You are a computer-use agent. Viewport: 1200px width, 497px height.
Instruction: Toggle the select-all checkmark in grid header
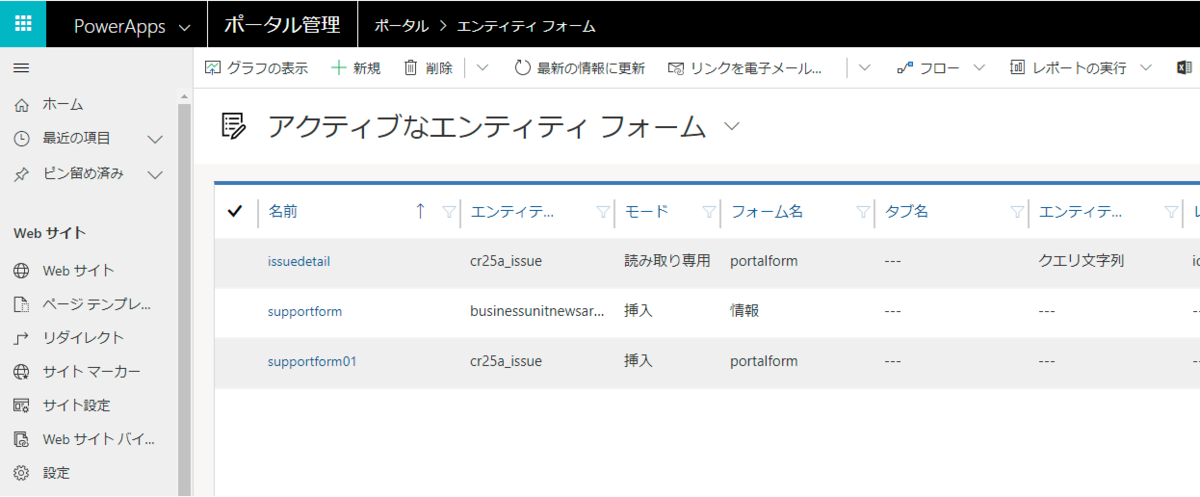(236, 211)
